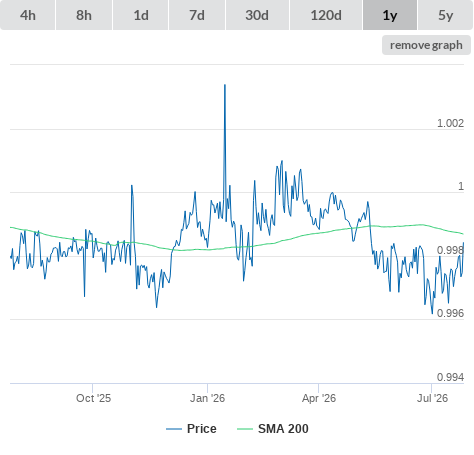
Task: Click the active 1y range tab
Action: [390, 15]
